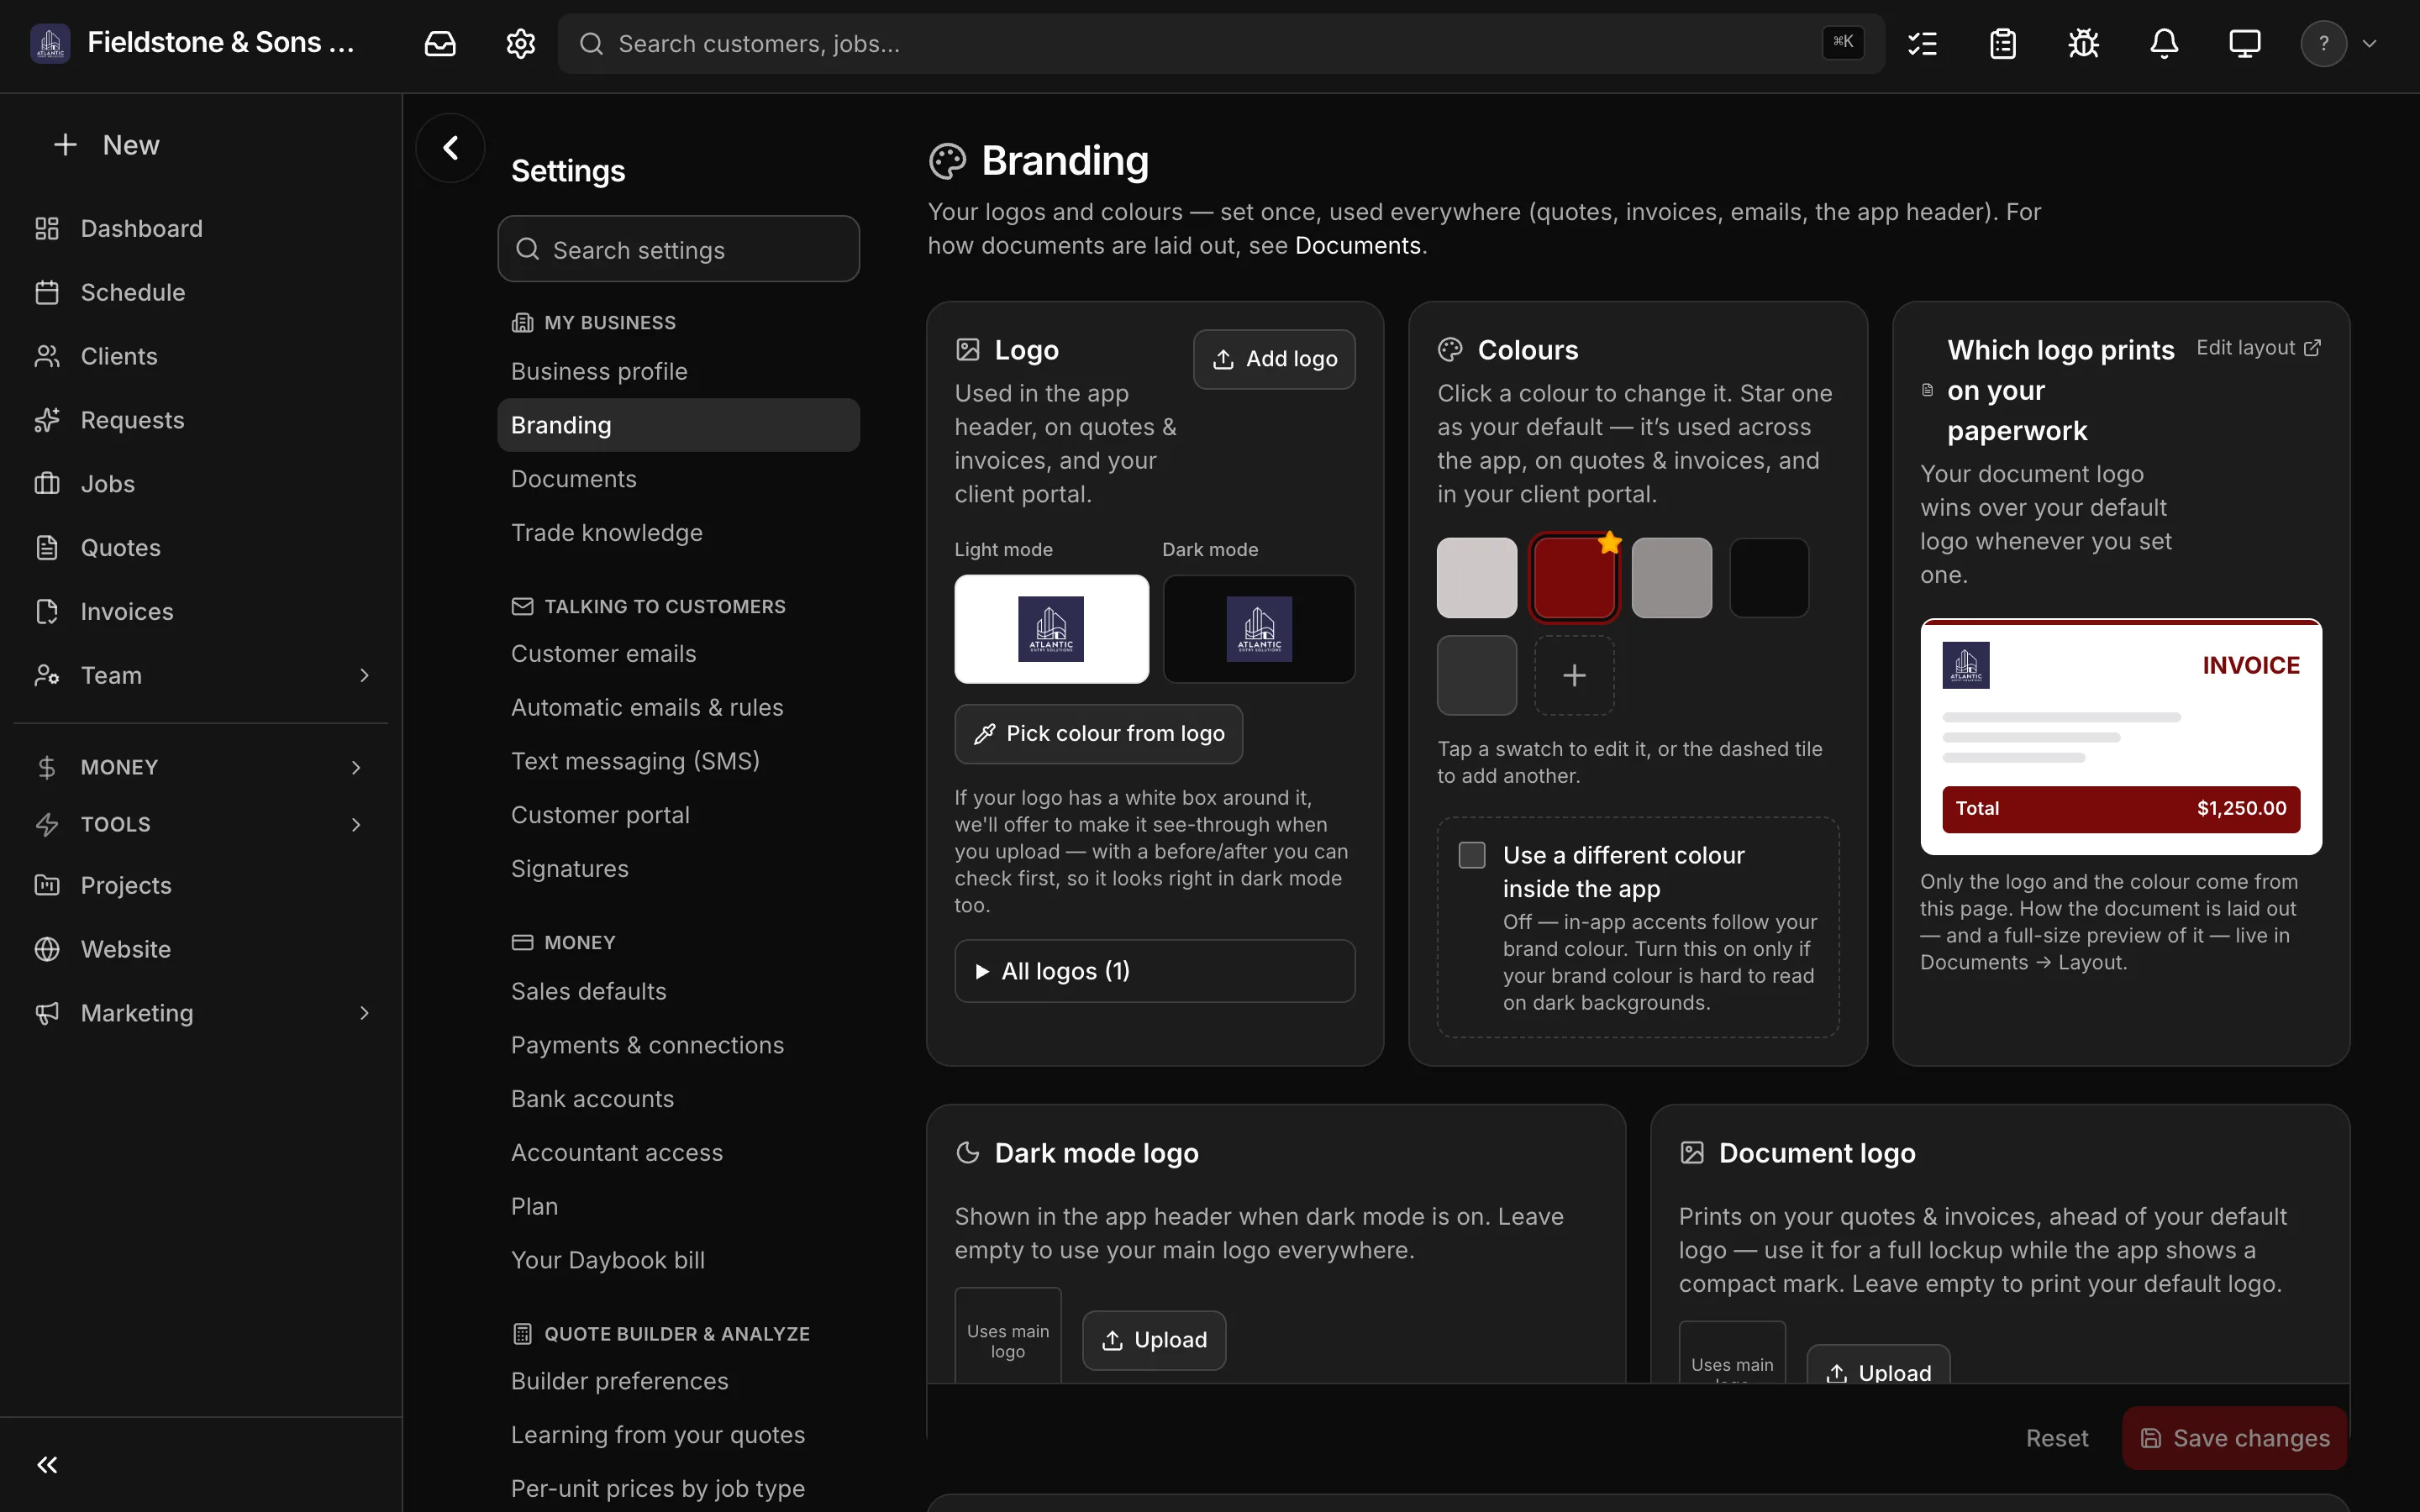
Task: Open Dashboard in sidebar
Action: (x=200, y=228)
